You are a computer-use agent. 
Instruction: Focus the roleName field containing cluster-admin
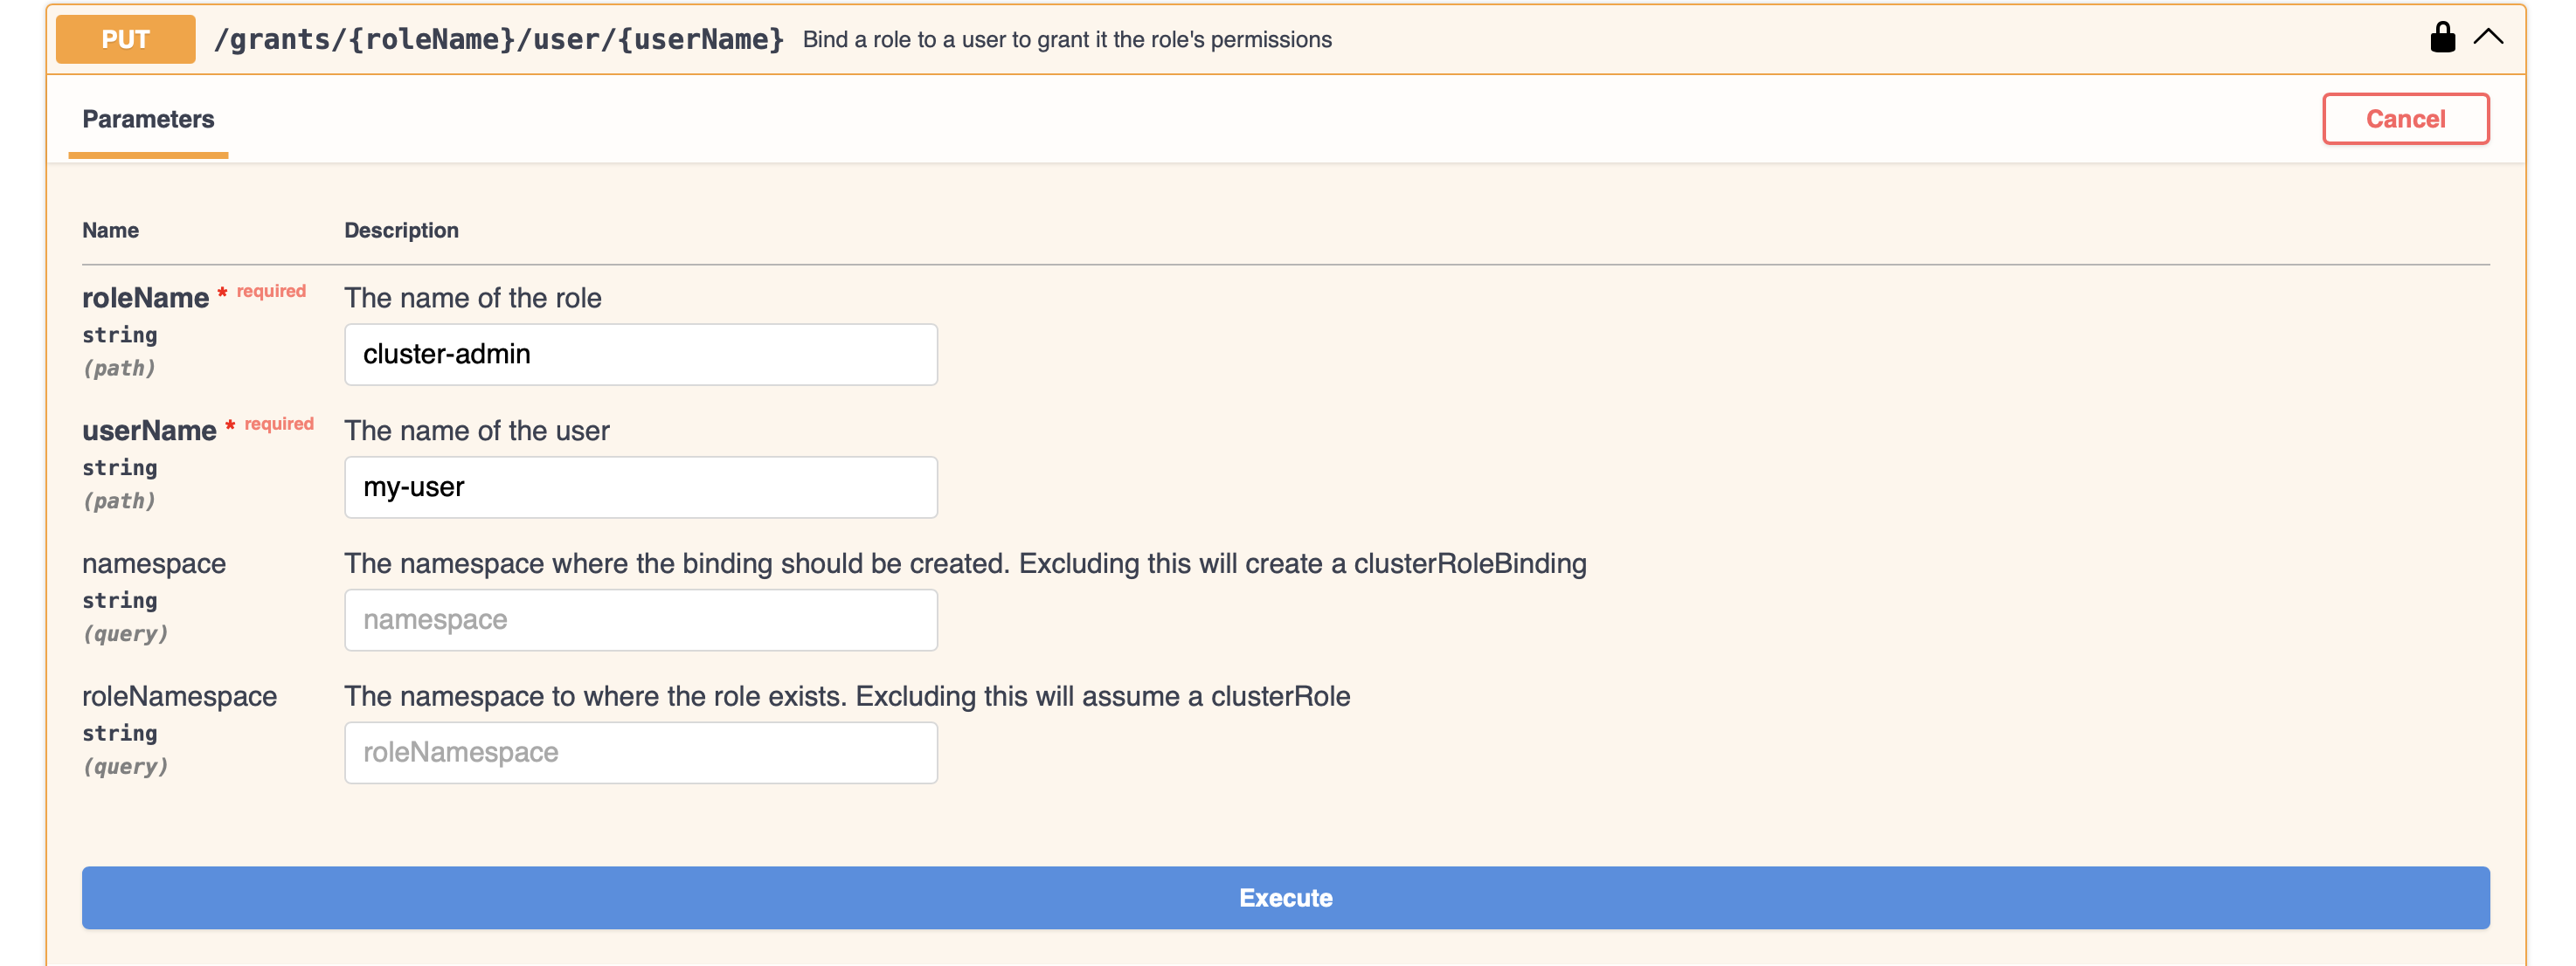coord(640,354)
